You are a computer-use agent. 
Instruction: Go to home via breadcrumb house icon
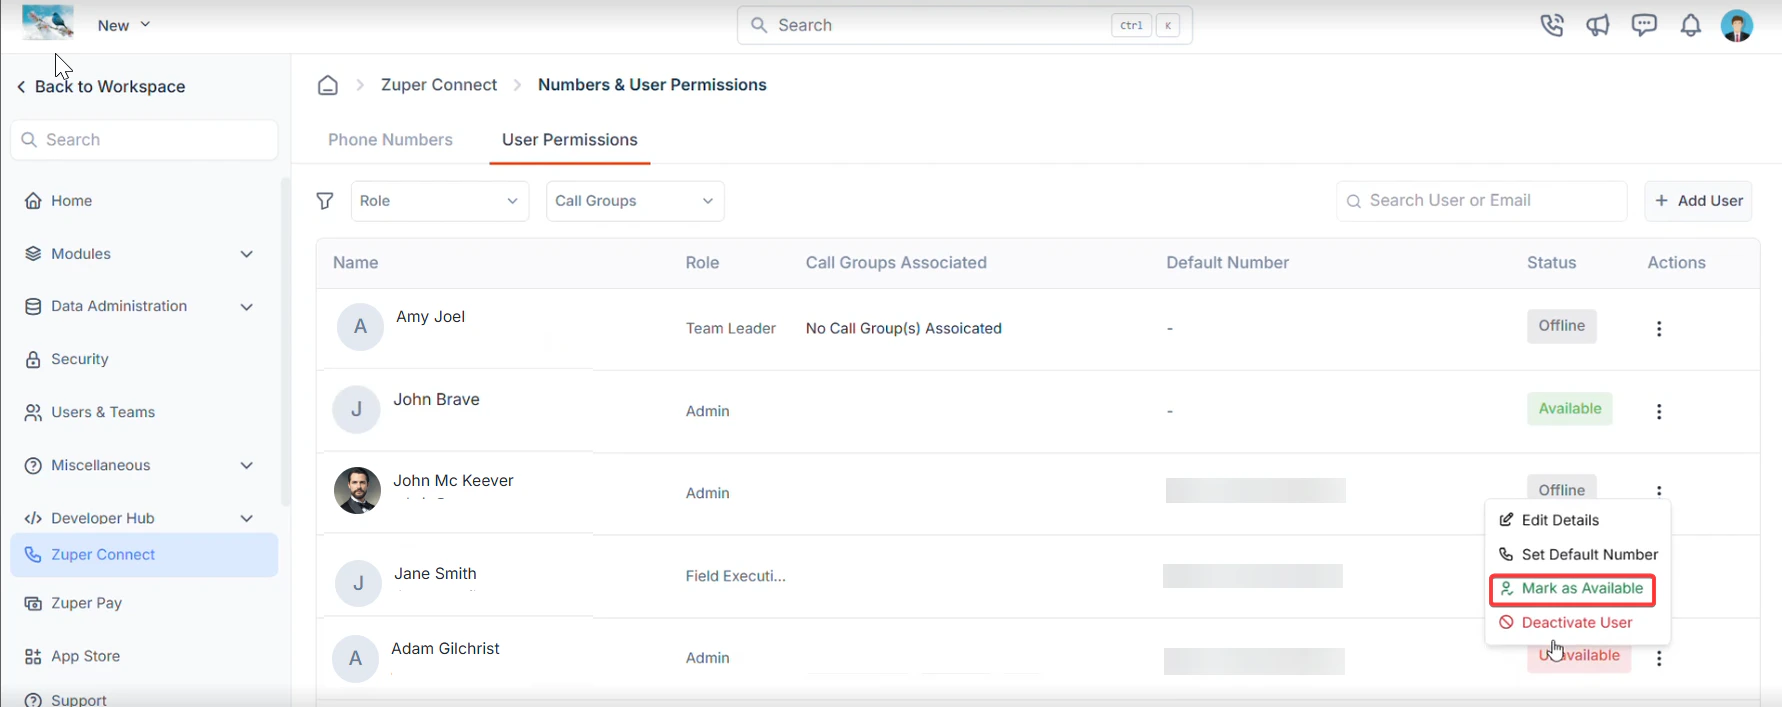pos(328,85)
